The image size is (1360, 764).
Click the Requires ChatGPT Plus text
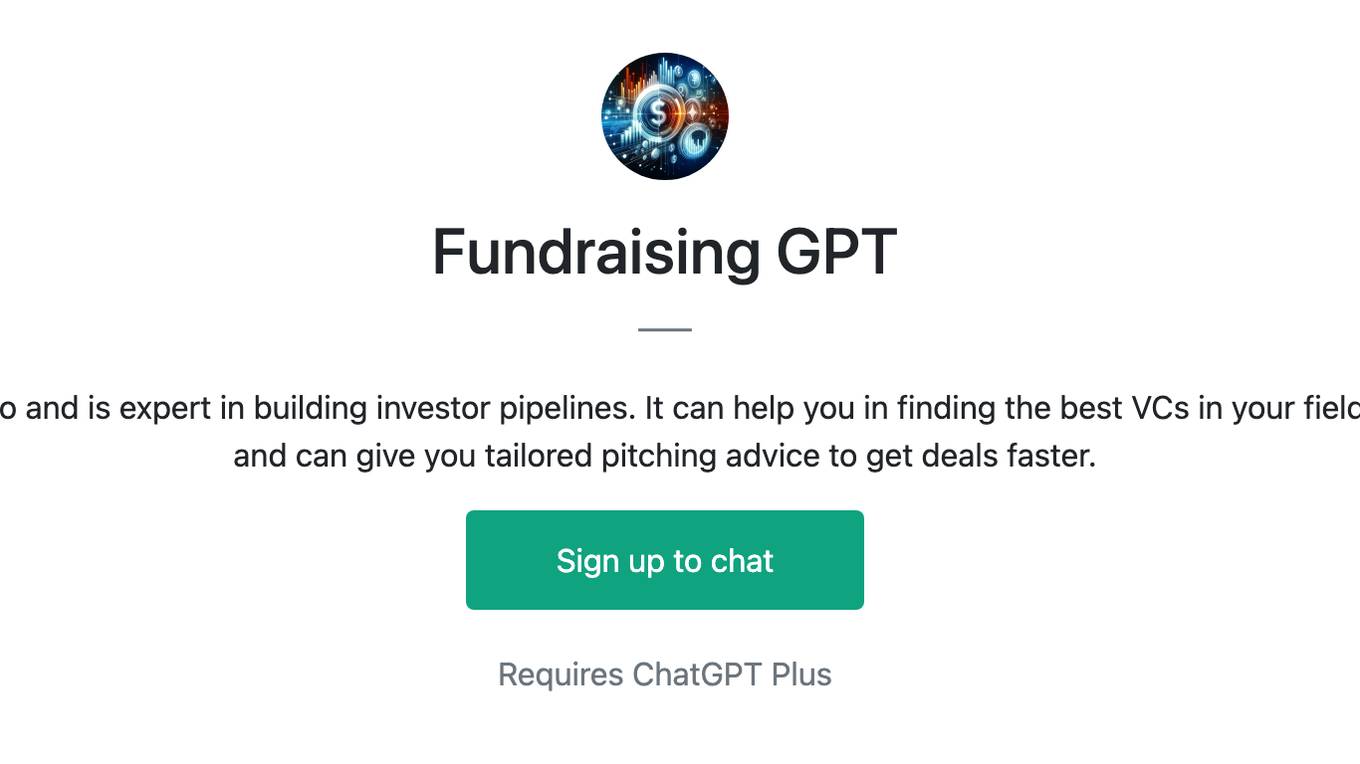665,674
